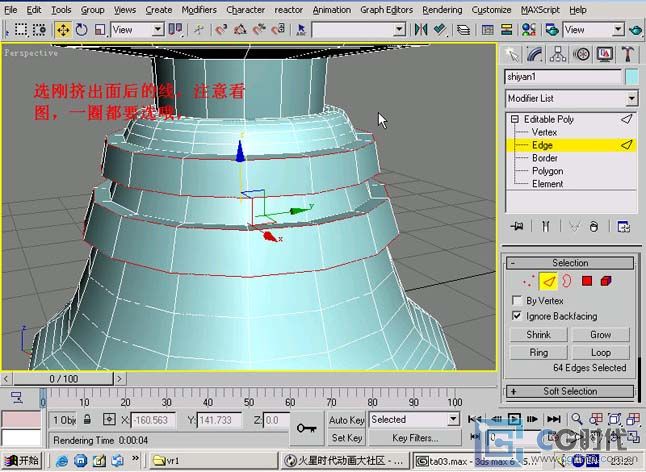Open the Curve Editor

click(487, 30)
